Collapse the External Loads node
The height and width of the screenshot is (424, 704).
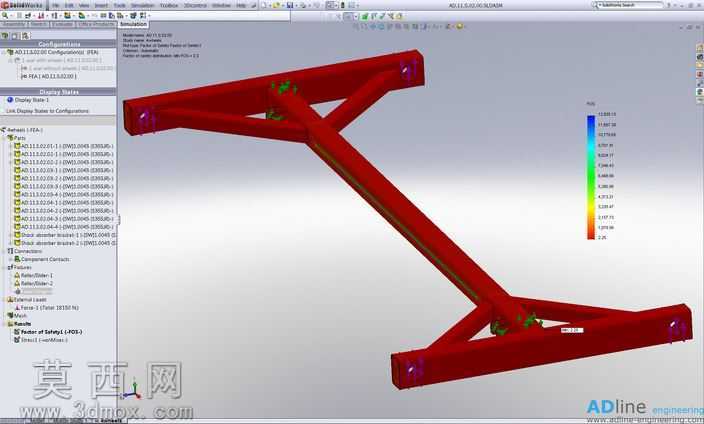(x=4, y=300)
